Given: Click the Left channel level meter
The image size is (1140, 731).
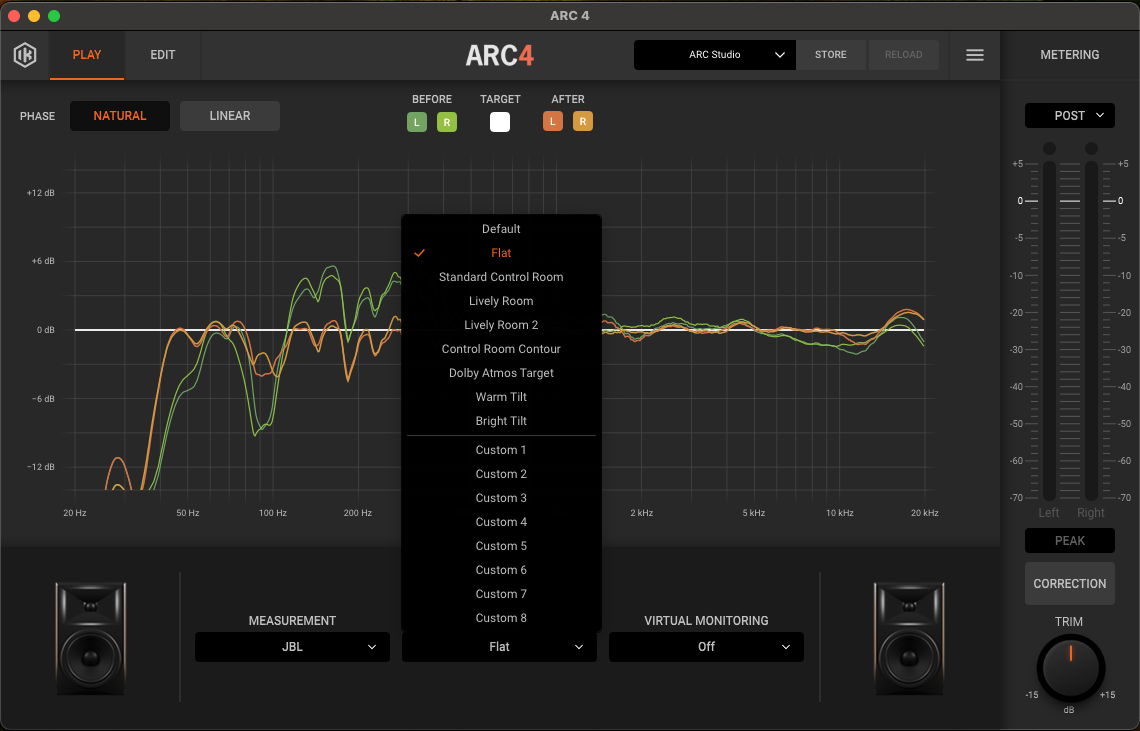Looking at the screenshot, I should click(x=1049, y=330).
